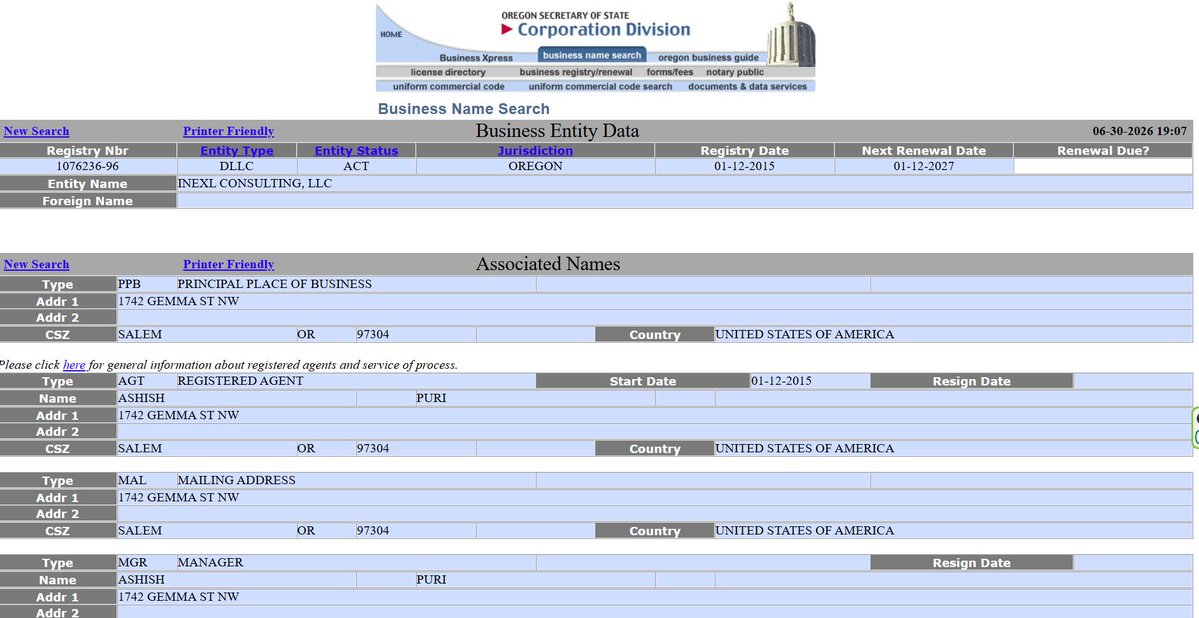Click 1742 GEMMA ST NW under principal place
Image resolution: width=1199 pixels, height=618 pixels.
[178, 301]
